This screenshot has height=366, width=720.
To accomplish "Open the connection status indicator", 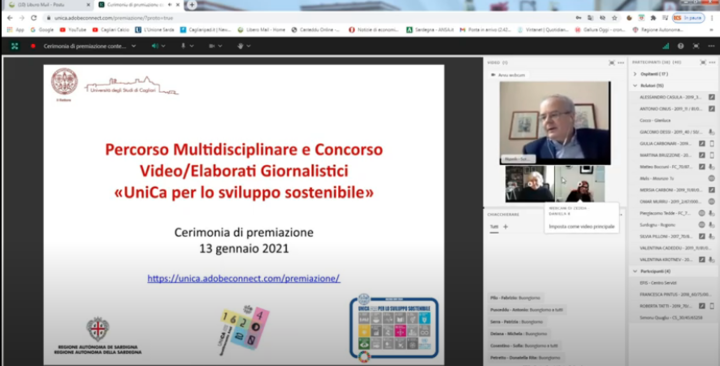I will tap(666, 46).
